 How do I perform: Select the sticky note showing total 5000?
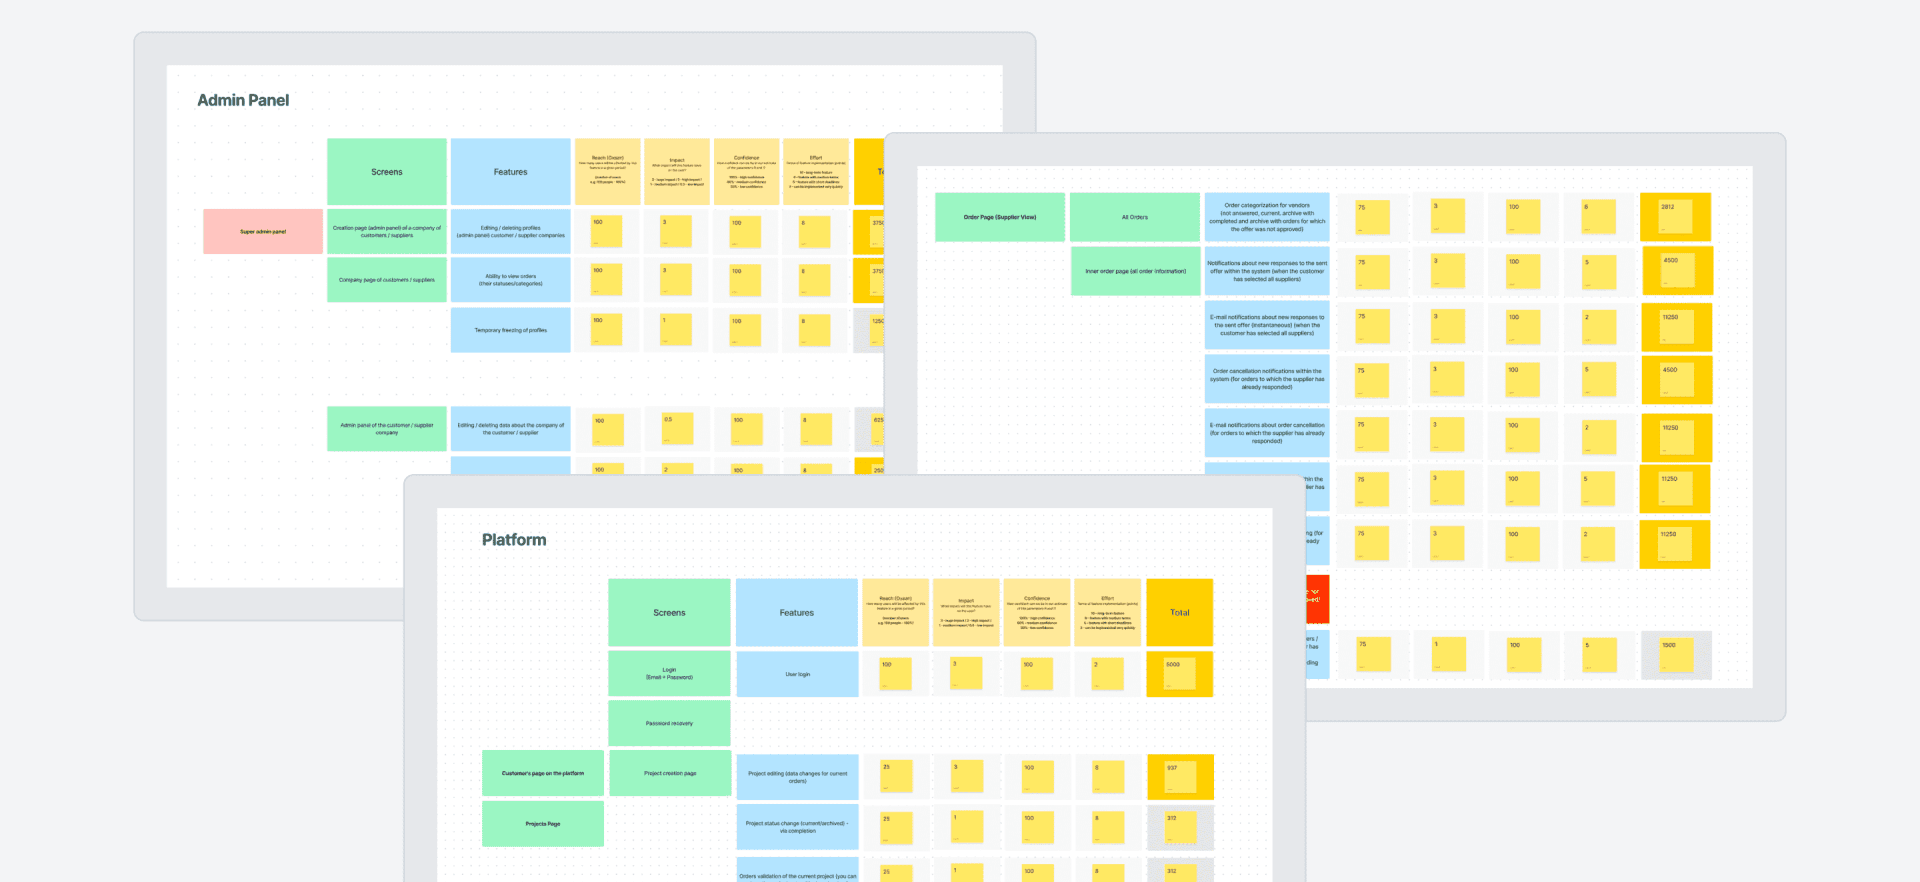pyautogui.click(x=1180, y=674)
